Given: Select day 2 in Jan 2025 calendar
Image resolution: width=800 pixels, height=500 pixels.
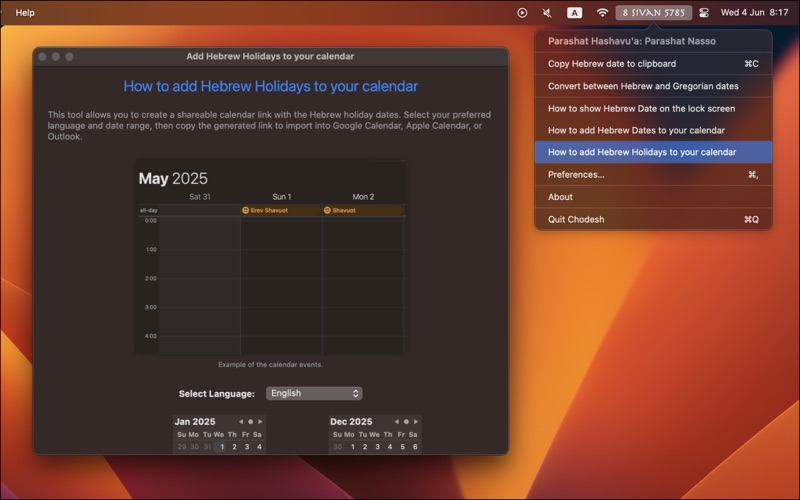Looking at the screenshot, I should pyautogui.click(x=234, y=447).
